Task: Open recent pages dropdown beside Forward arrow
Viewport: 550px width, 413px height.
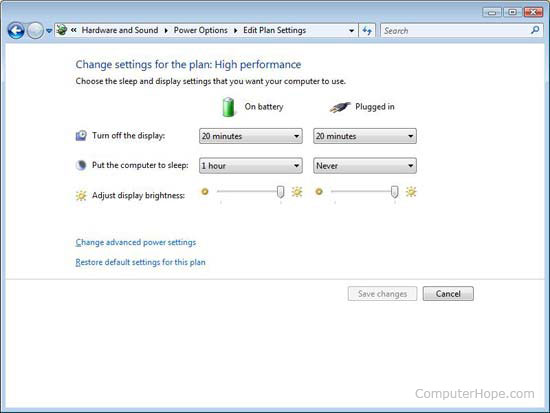Action: 49,31
